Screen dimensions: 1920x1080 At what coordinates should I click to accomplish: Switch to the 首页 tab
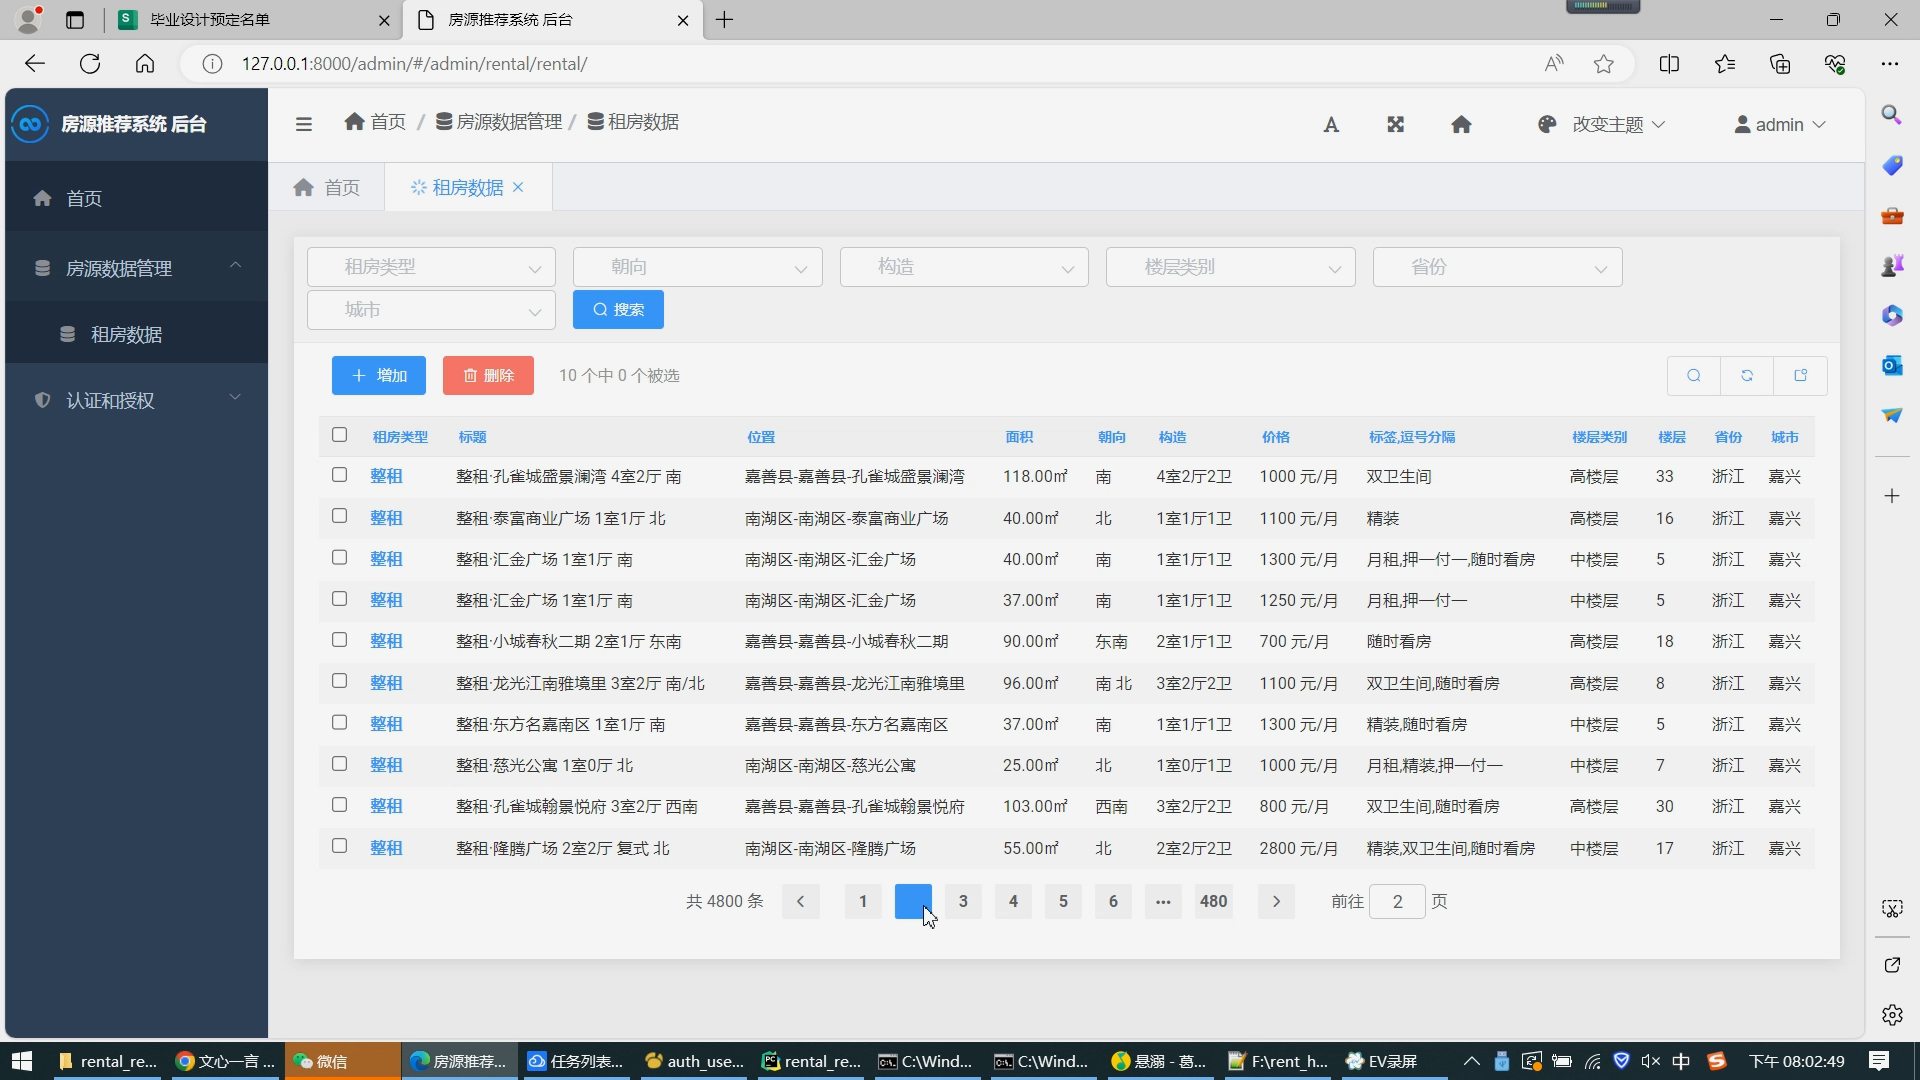coord(341,187)
